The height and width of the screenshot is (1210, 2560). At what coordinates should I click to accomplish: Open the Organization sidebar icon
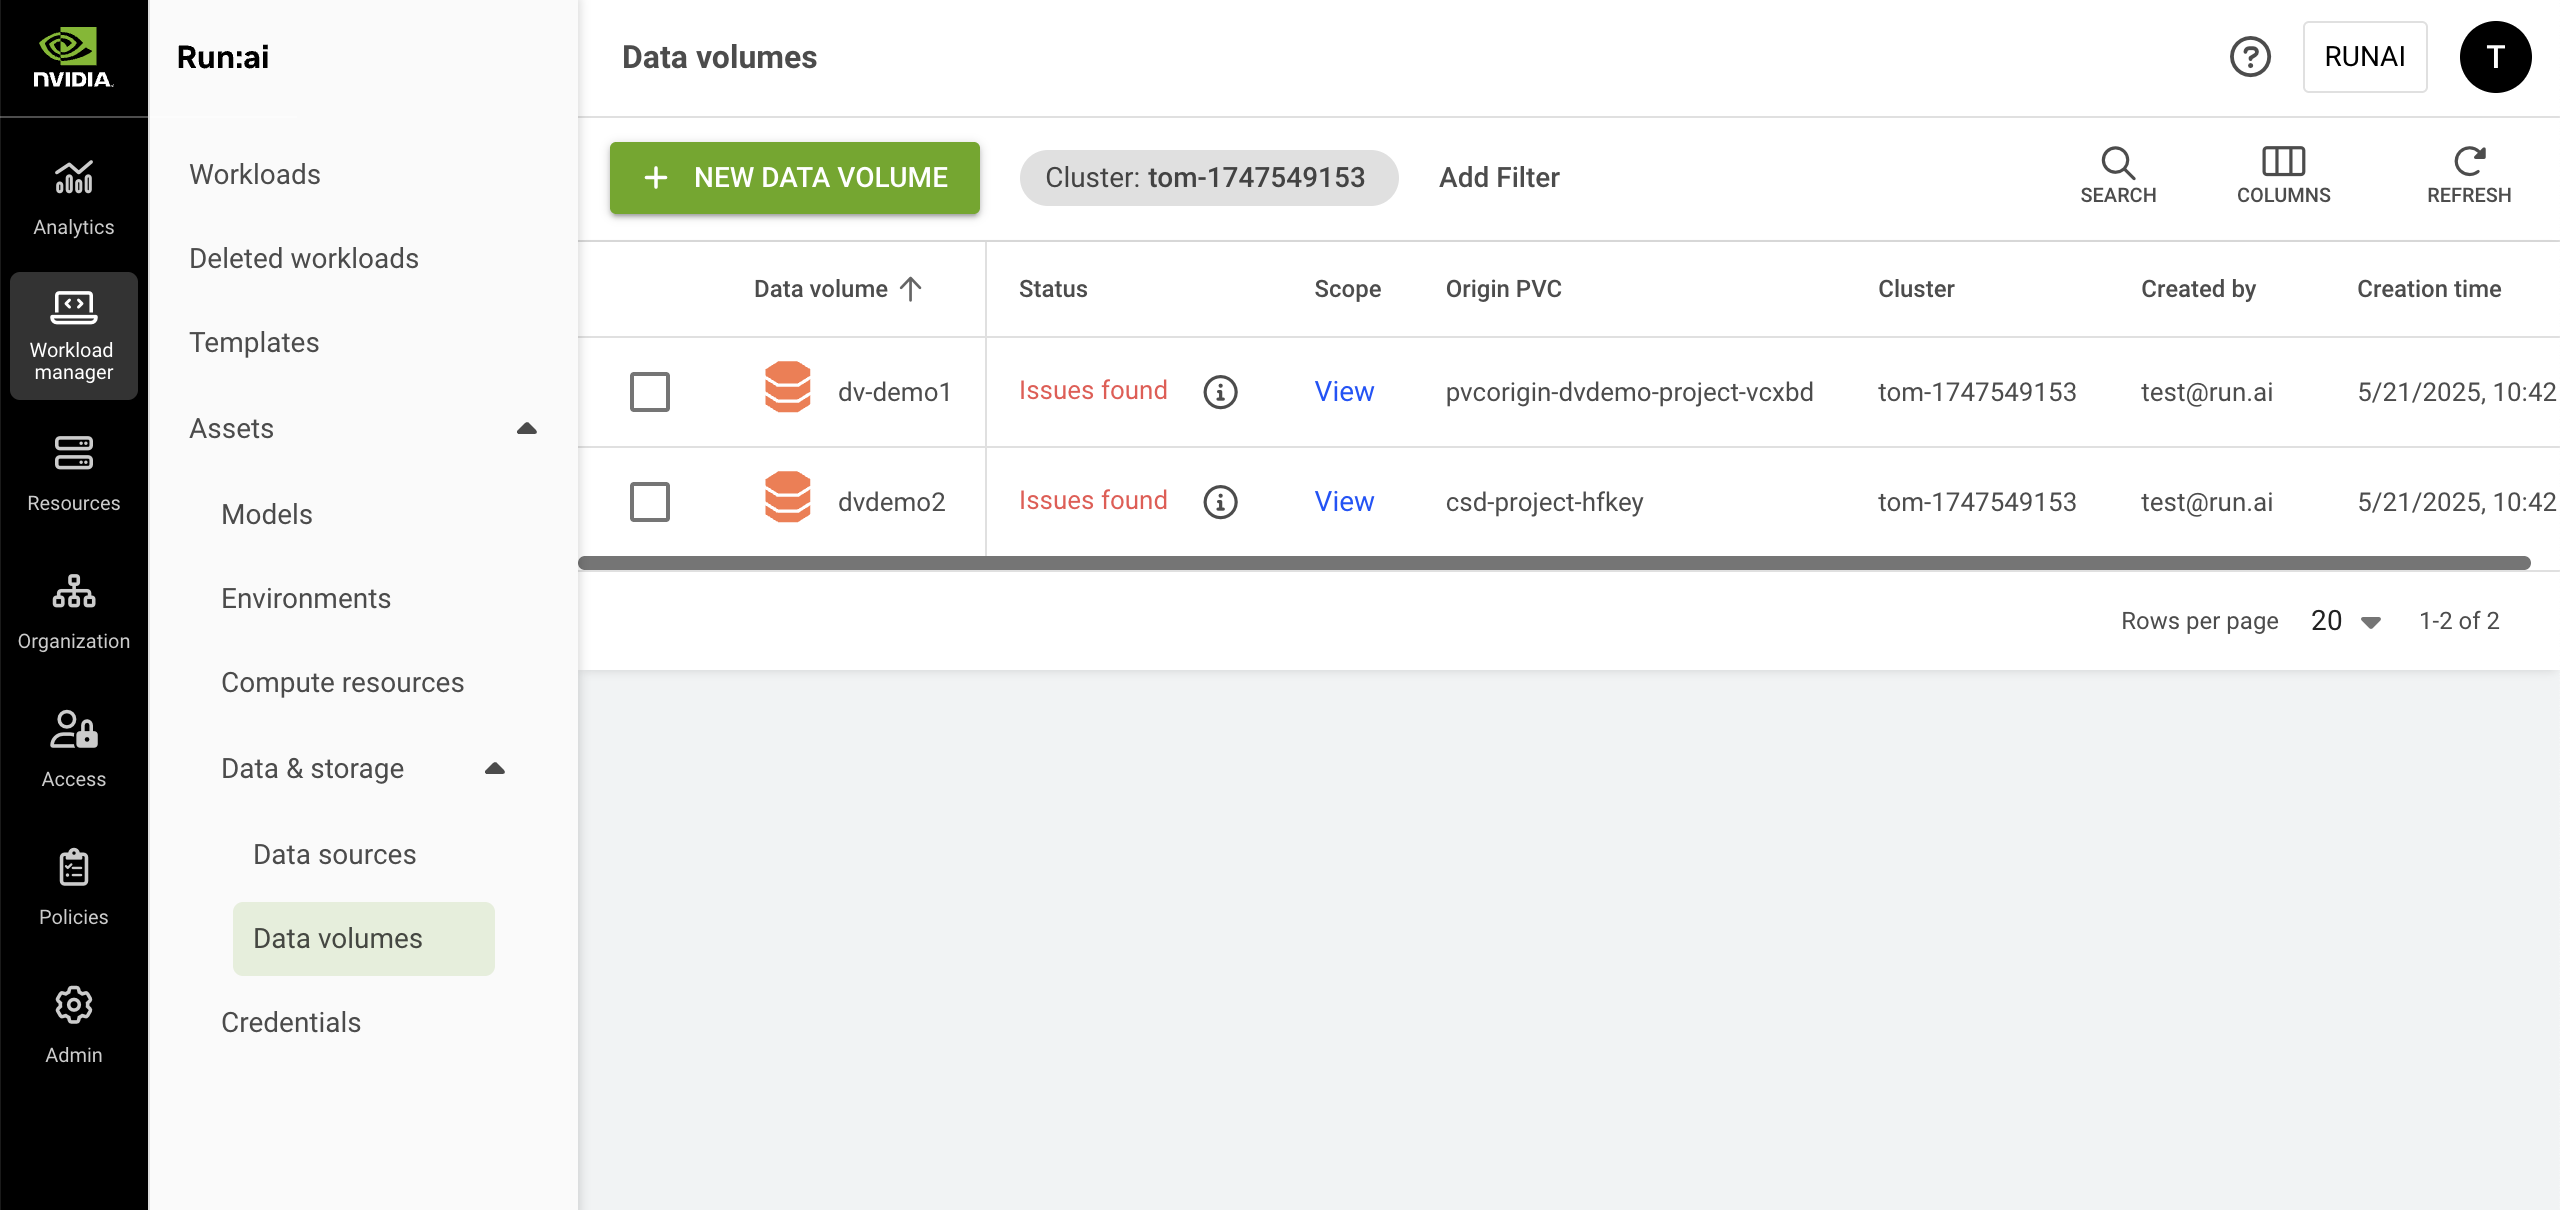pyautogui.click(x=73, y=592)
